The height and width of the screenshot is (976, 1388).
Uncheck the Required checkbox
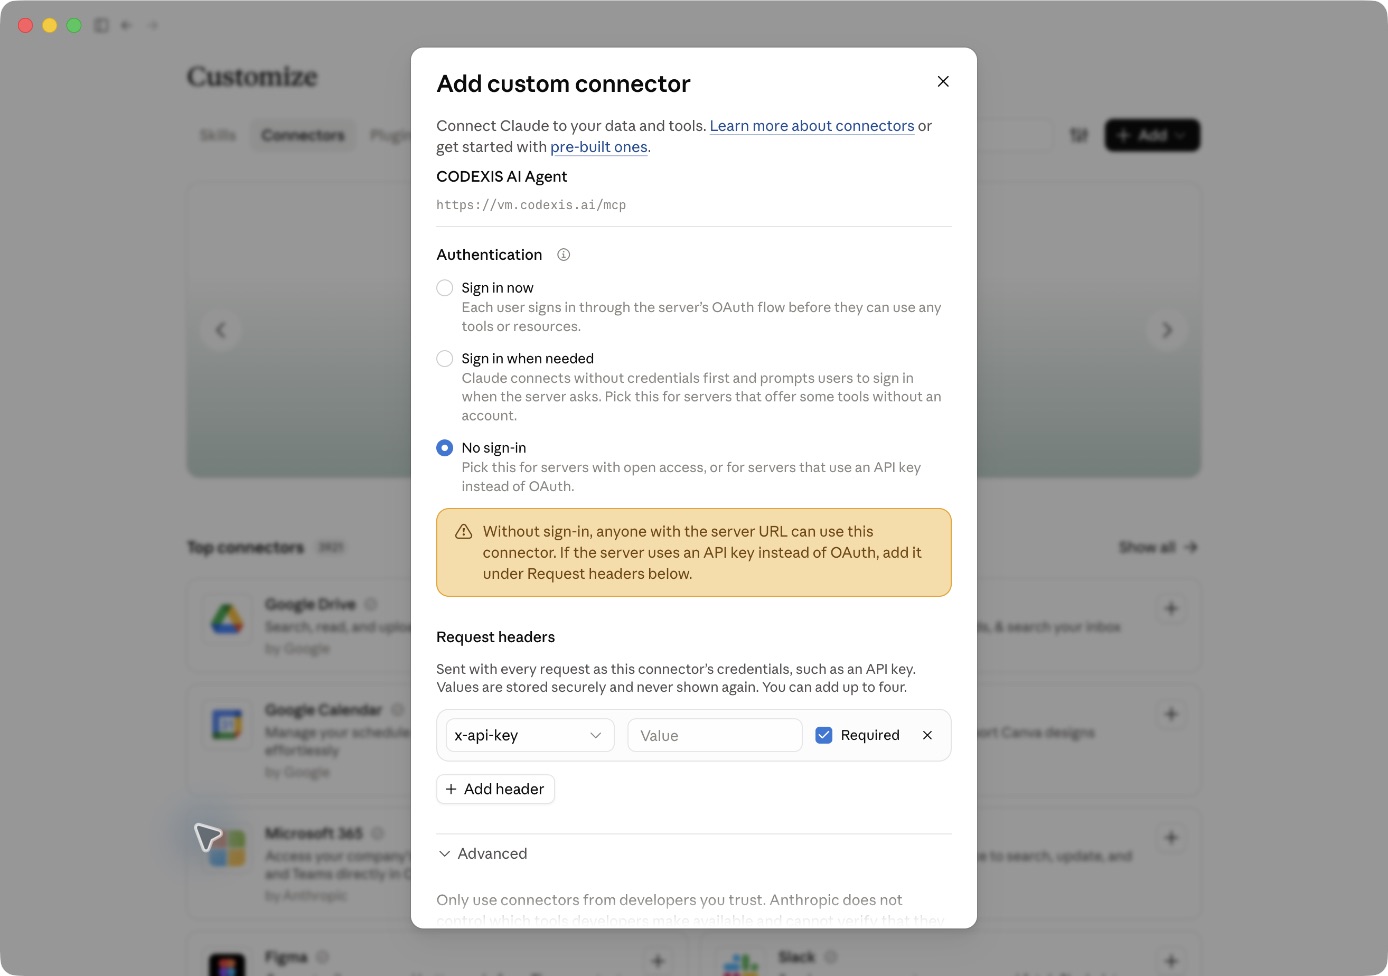(x=824, y=735)
